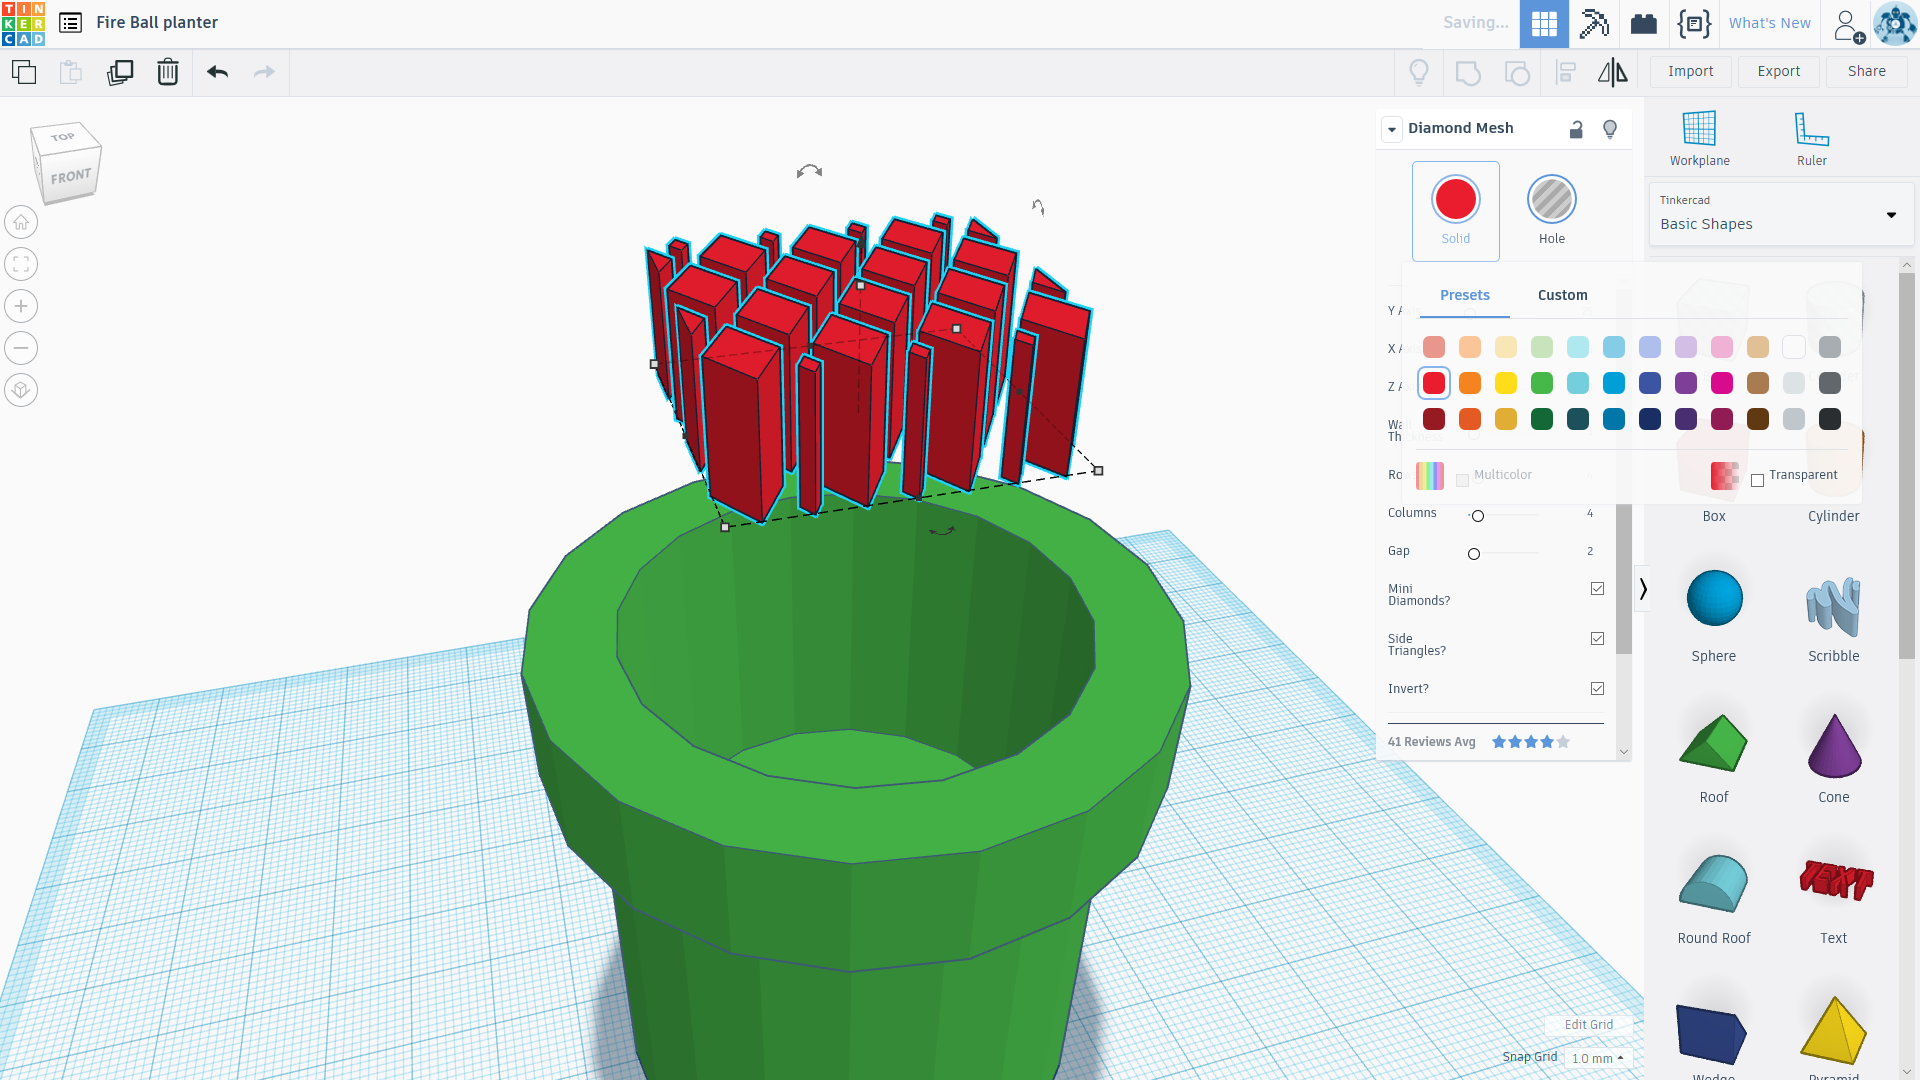This screenshot has height=1080, width=1920.
Task: Pick the black preset color swatch
Action: (1830, 419)
